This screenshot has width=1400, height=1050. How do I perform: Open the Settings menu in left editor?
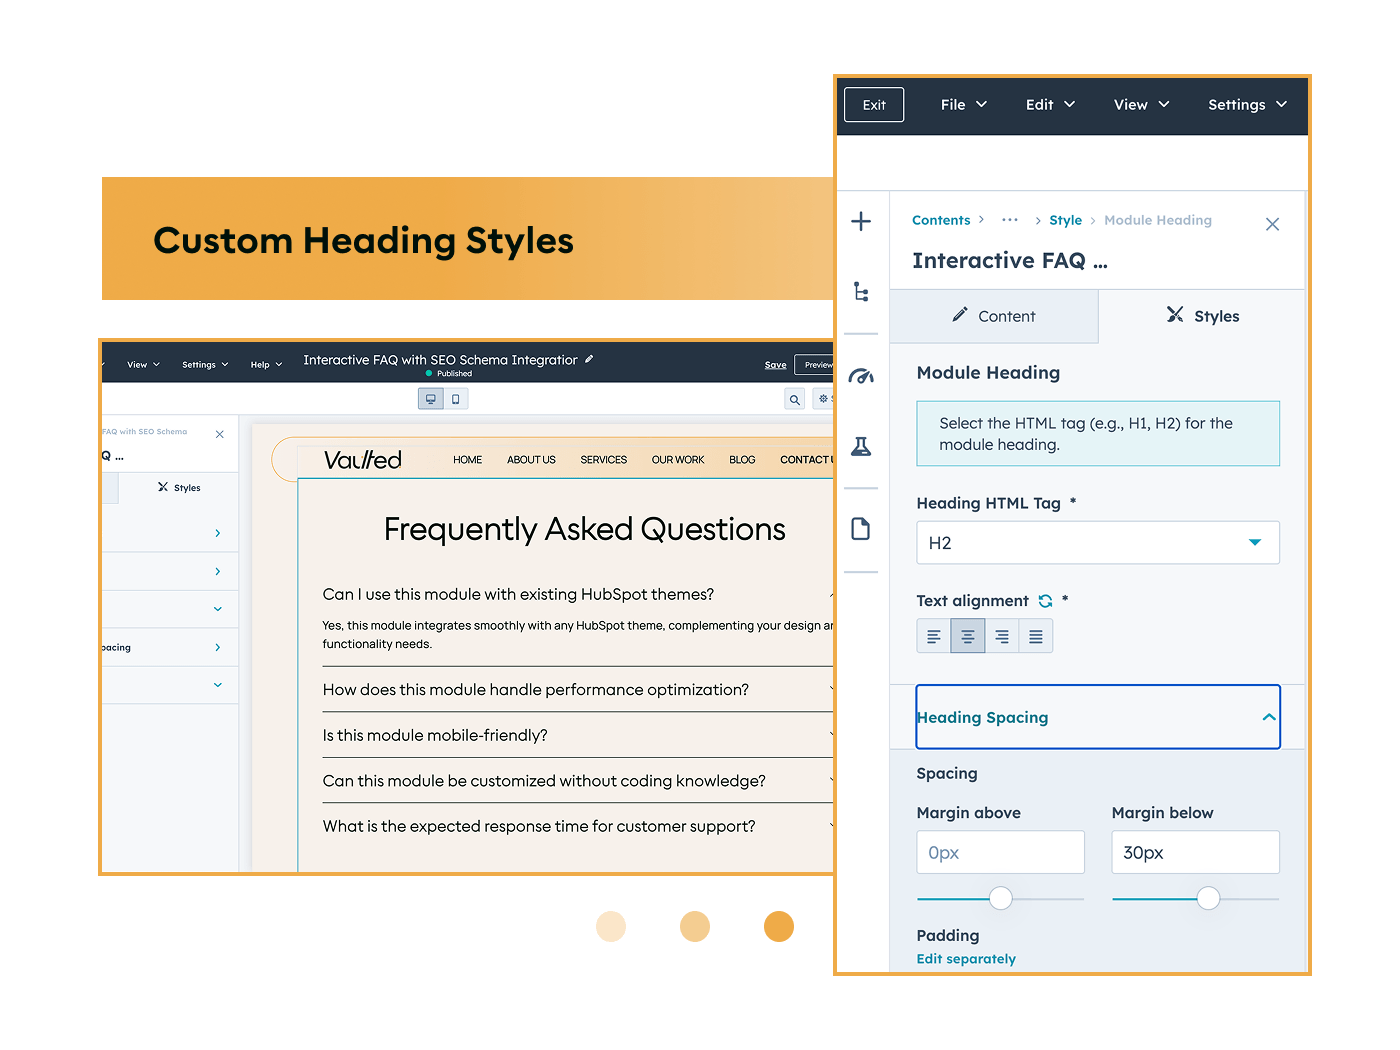(x=205, y=365)
